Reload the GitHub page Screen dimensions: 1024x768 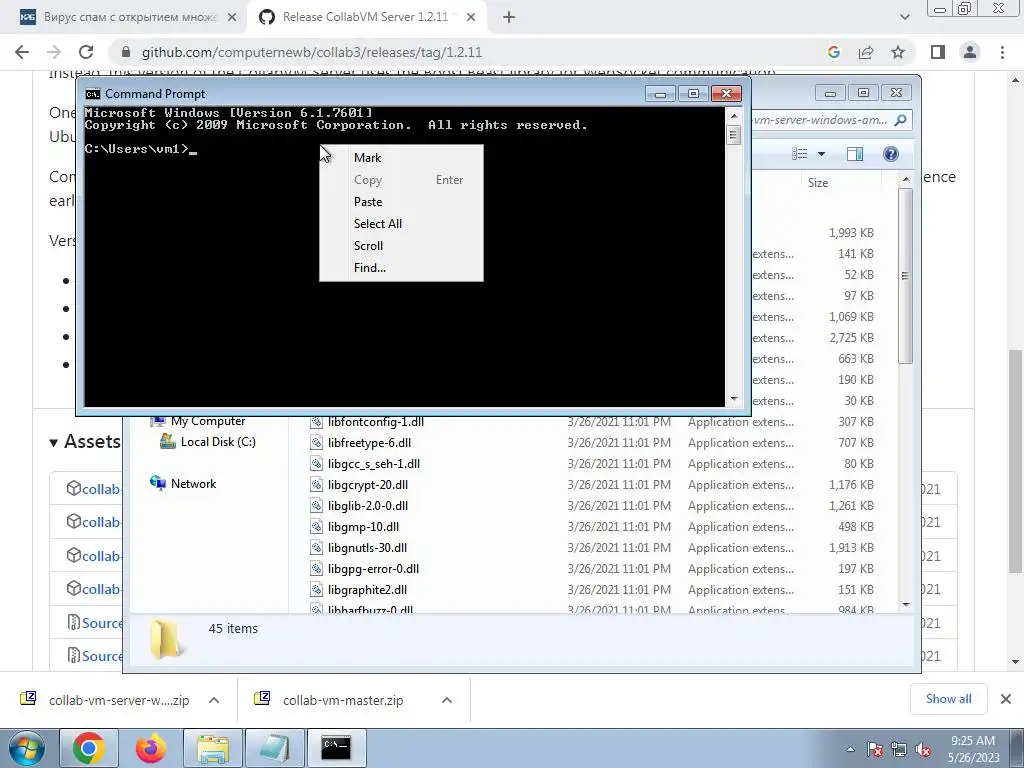click(86, 52)
